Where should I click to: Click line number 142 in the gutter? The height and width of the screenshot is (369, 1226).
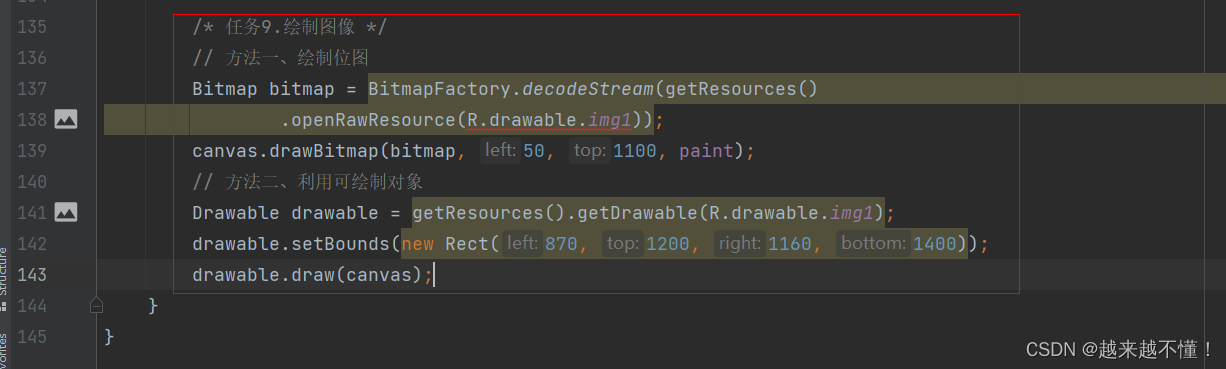32,243
